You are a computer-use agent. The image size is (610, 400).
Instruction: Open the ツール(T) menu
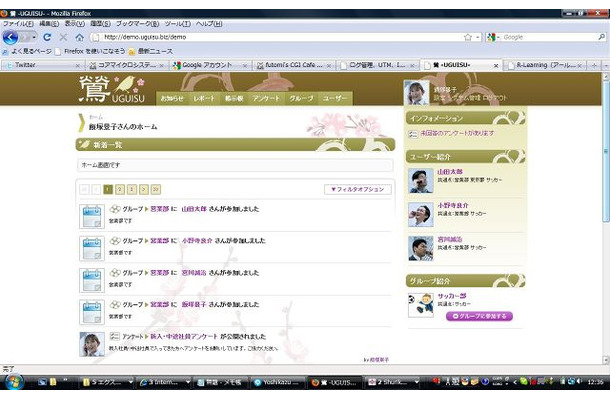(177, 23)
